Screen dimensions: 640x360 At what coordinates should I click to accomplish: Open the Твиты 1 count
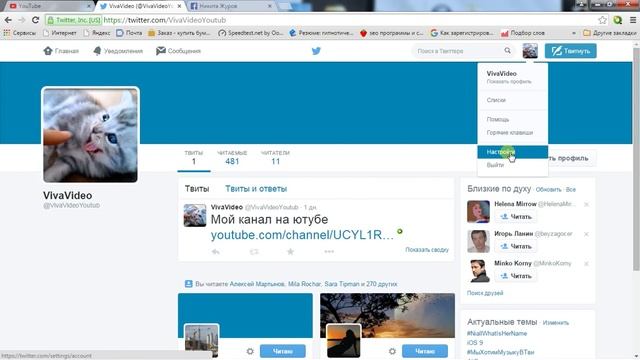tap(194, 158)
